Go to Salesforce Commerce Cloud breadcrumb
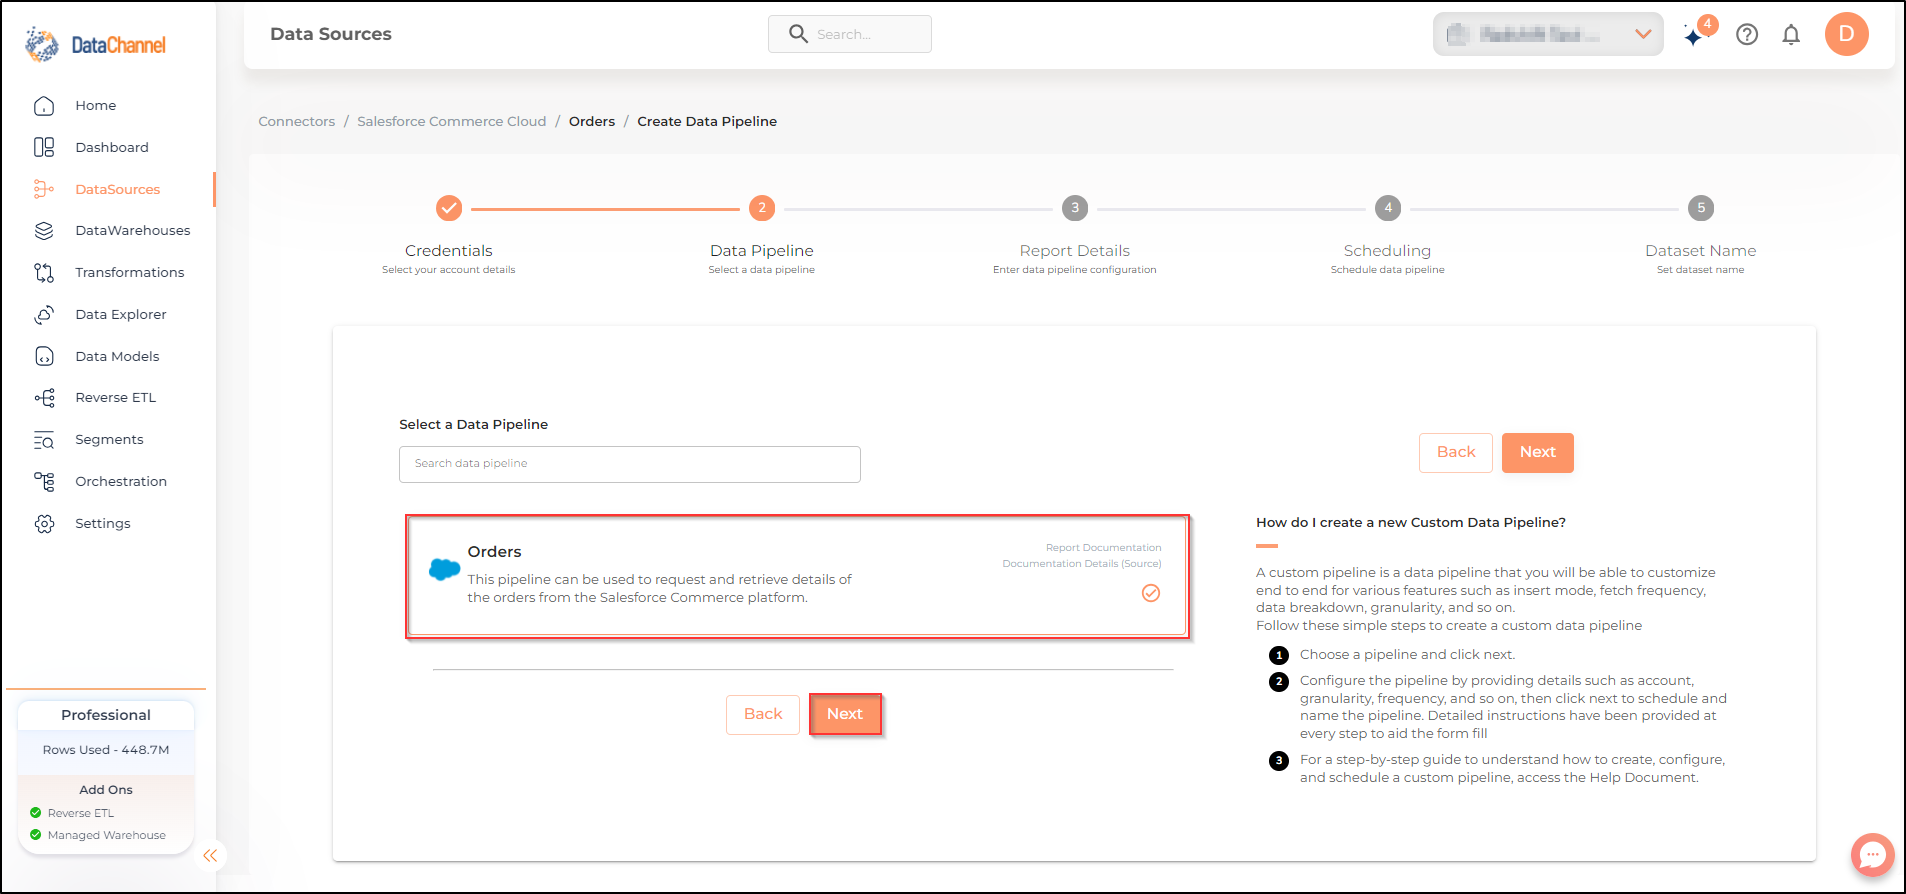The width and height of the screenshot is (1906, 894). tap(452, 121)
